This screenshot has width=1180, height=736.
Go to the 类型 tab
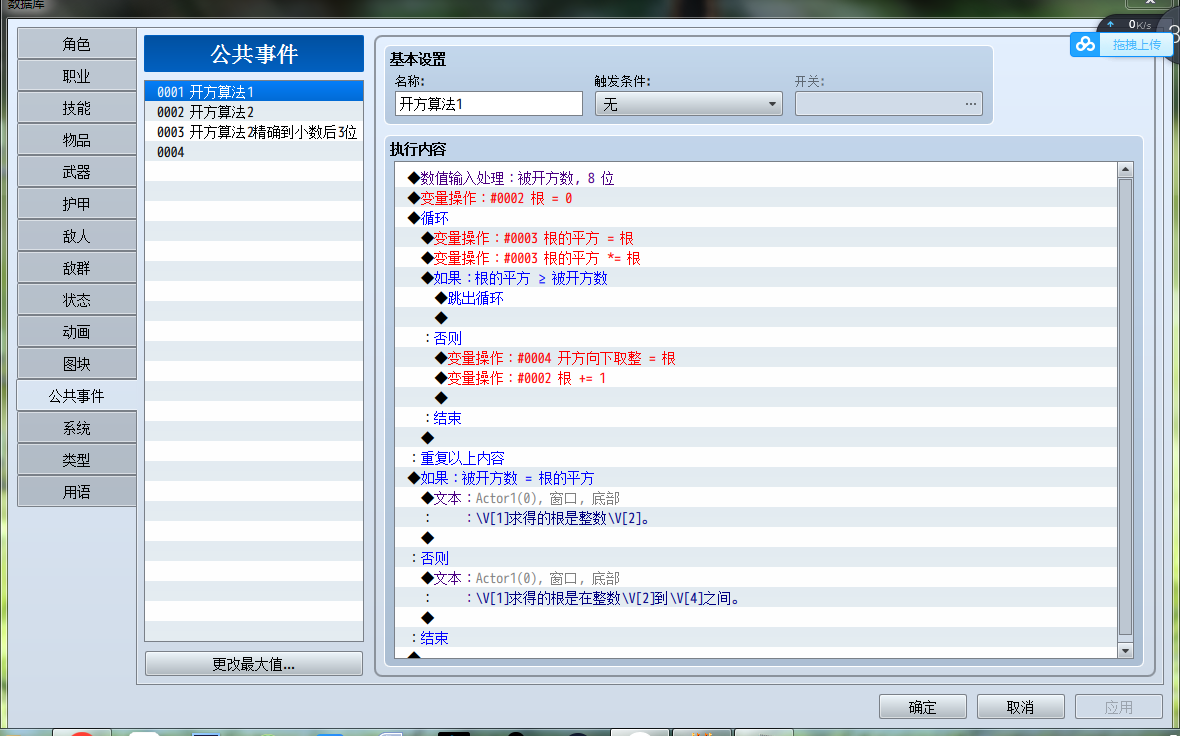pyautogui.click(x=77, y=460)
